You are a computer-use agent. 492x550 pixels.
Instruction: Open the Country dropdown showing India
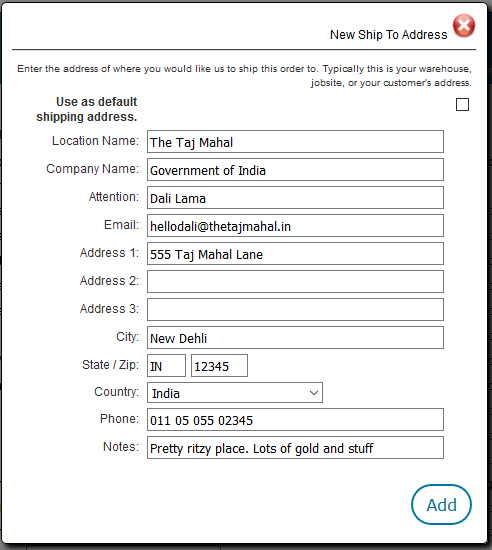click(235, 393)
